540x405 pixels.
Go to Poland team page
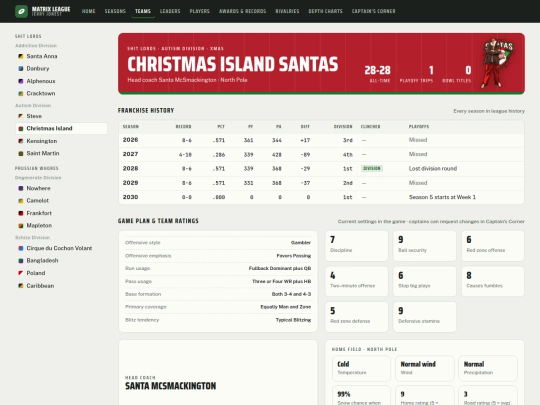pyautogui.click(x=61, y=273)
